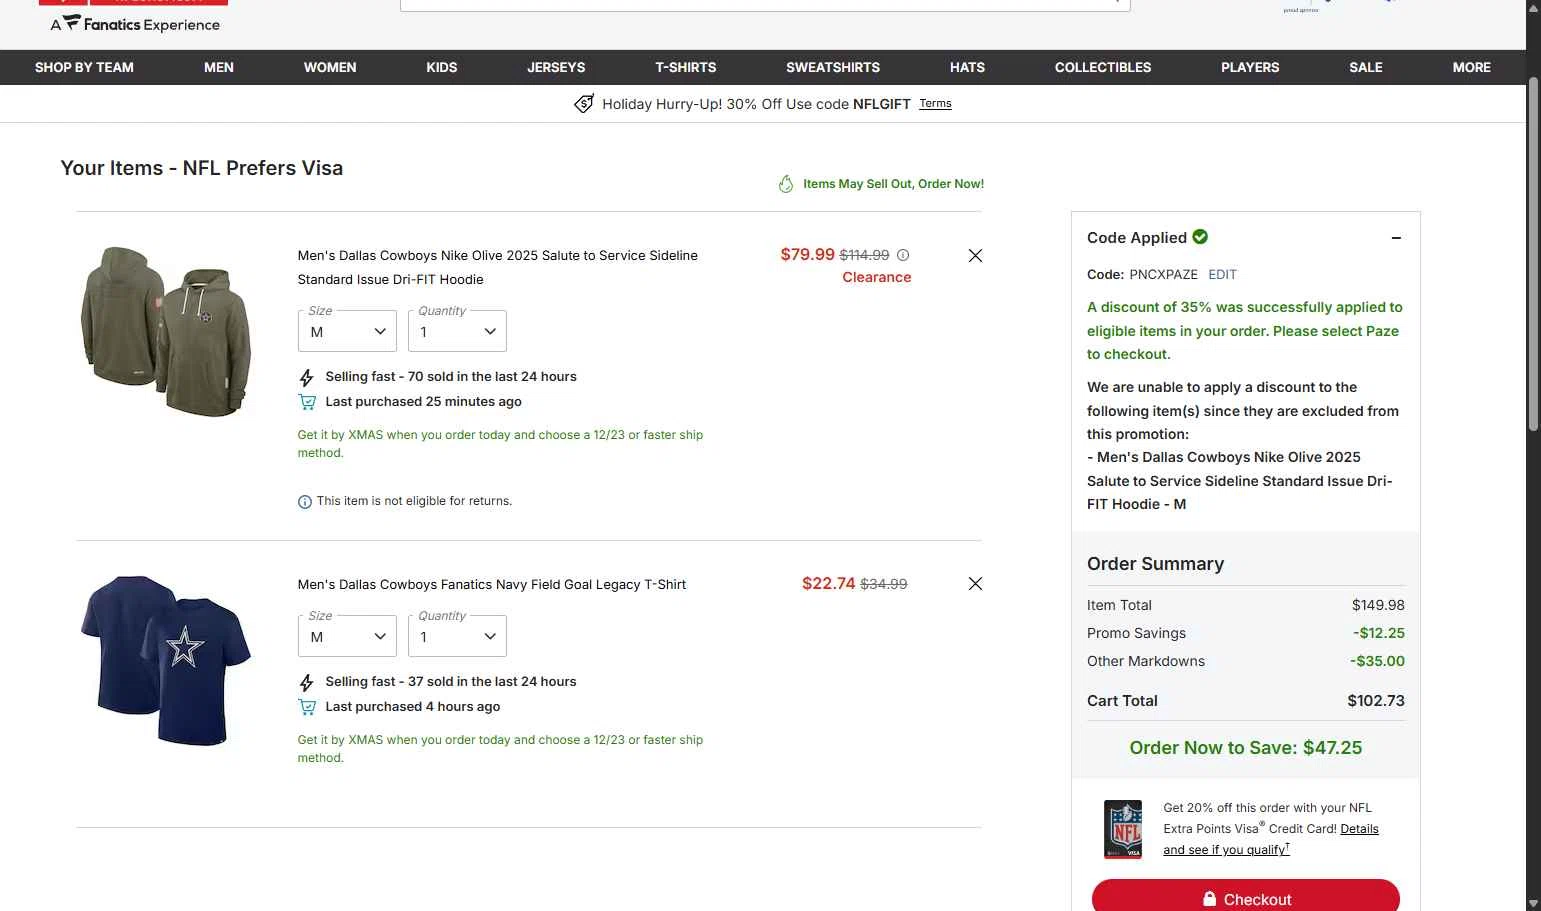This screenshot has height=911, width=1541.
Task: Click the olive hoodie product thumbnail
Action: (x=166, y=331)
